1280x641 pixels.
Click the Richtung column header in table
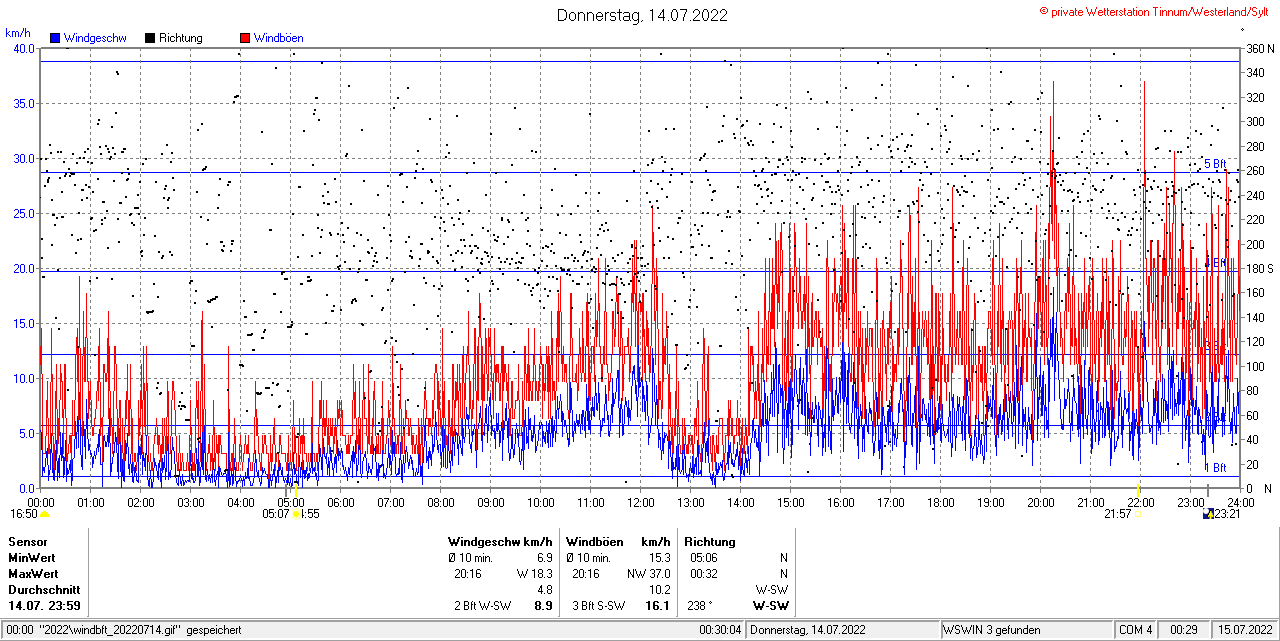[709, 541]
